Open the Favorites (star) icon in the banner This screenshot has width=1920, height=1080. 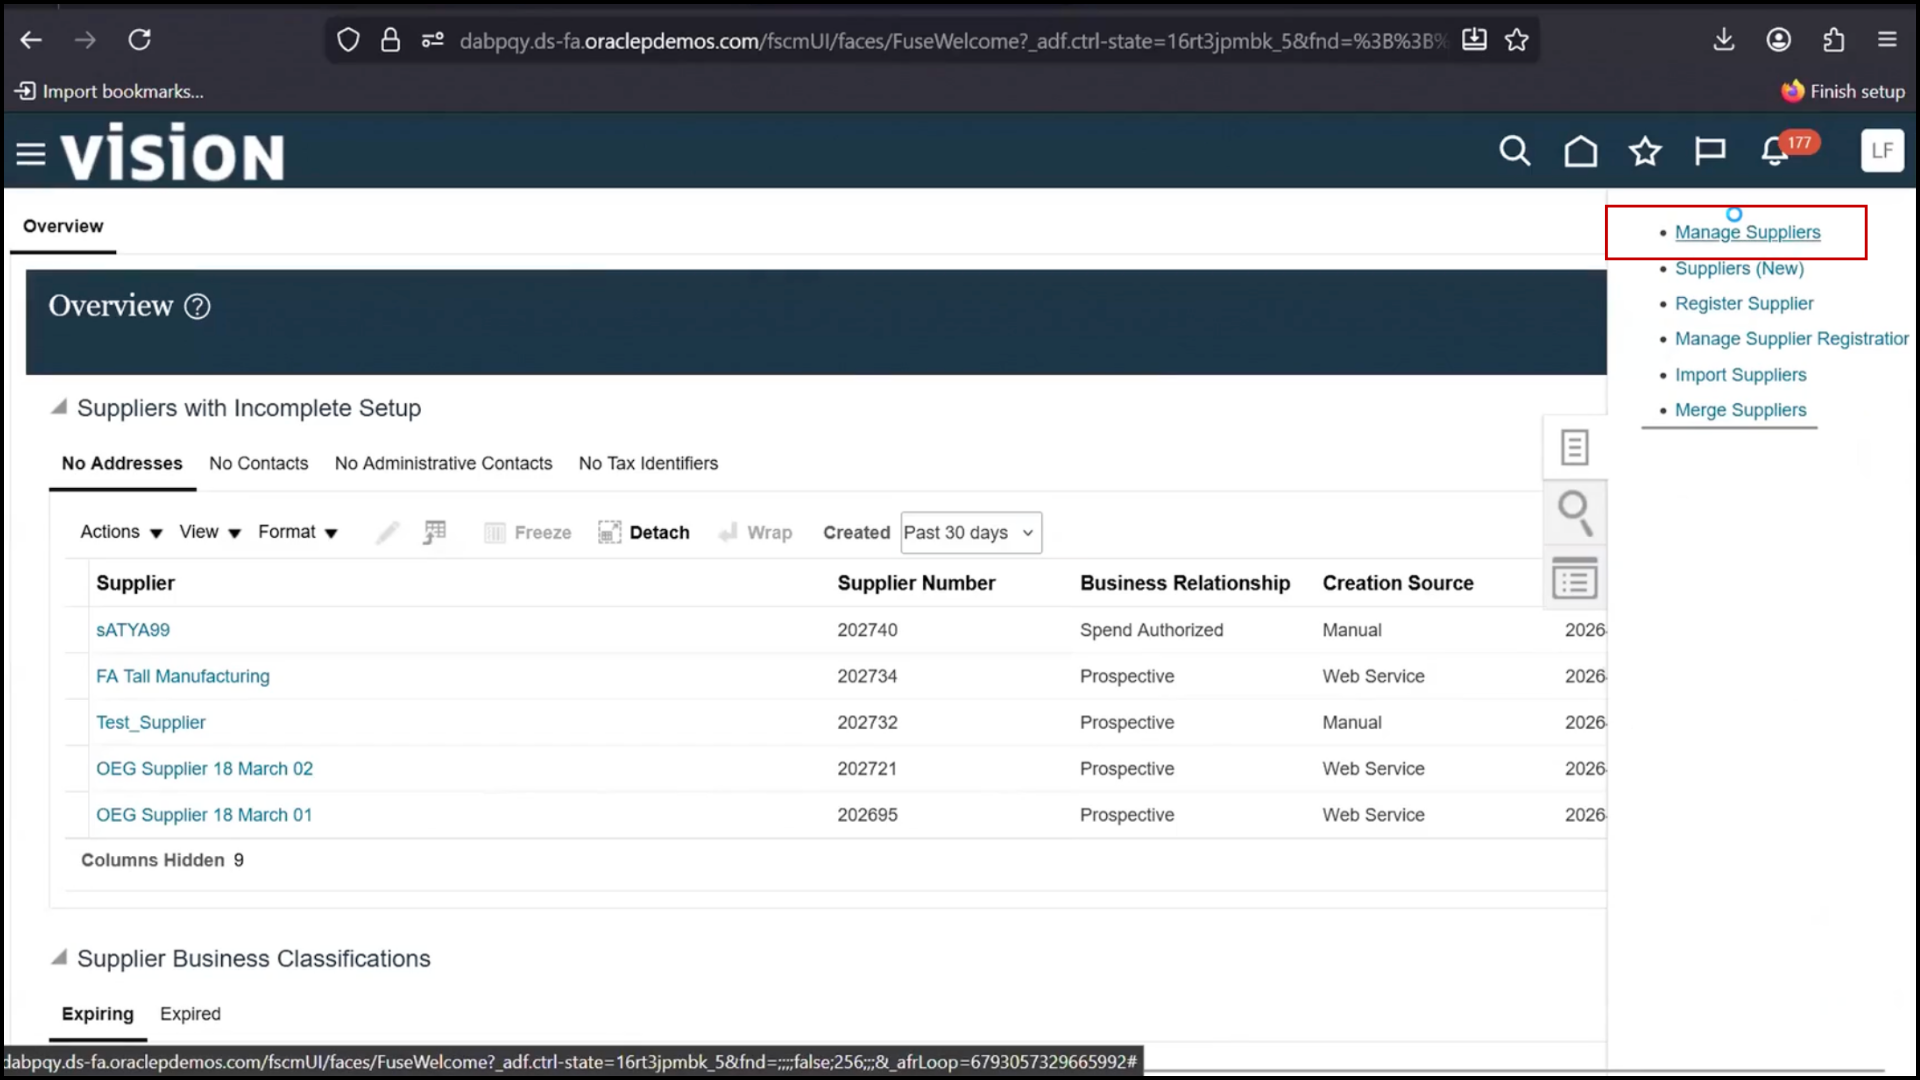coord(1645,151)
